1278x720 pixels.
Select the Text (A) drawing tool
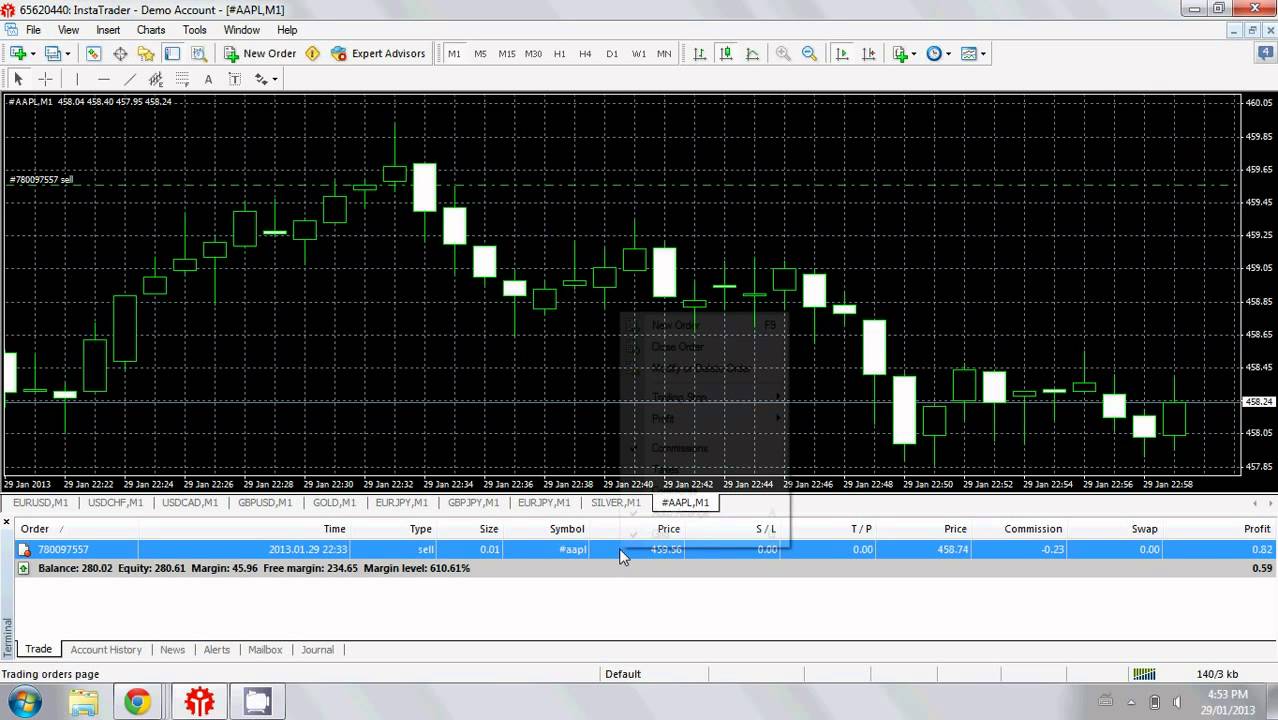pyautogui.click(x=208, y=79)
